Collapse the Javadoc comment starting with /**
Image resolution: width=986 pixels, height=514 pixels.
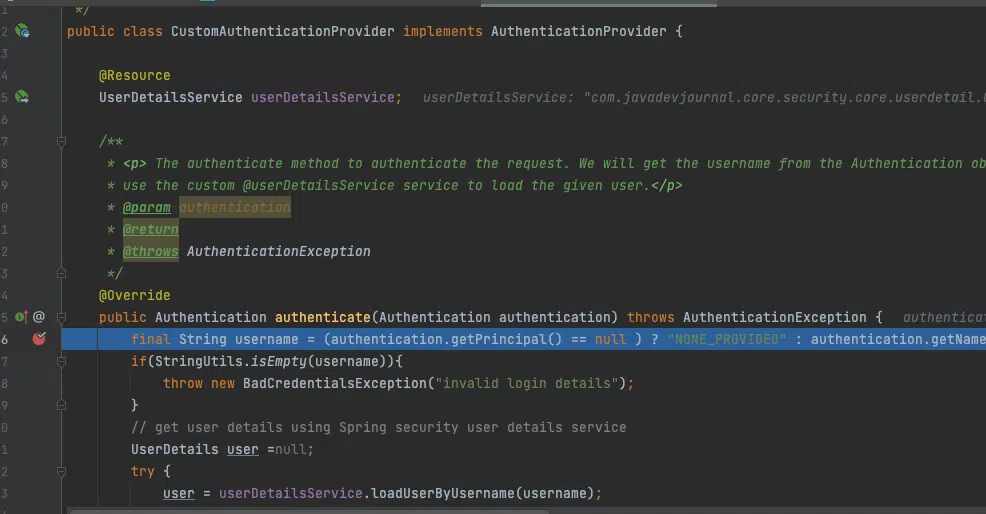pyautogui.click(x=61, y=142)
